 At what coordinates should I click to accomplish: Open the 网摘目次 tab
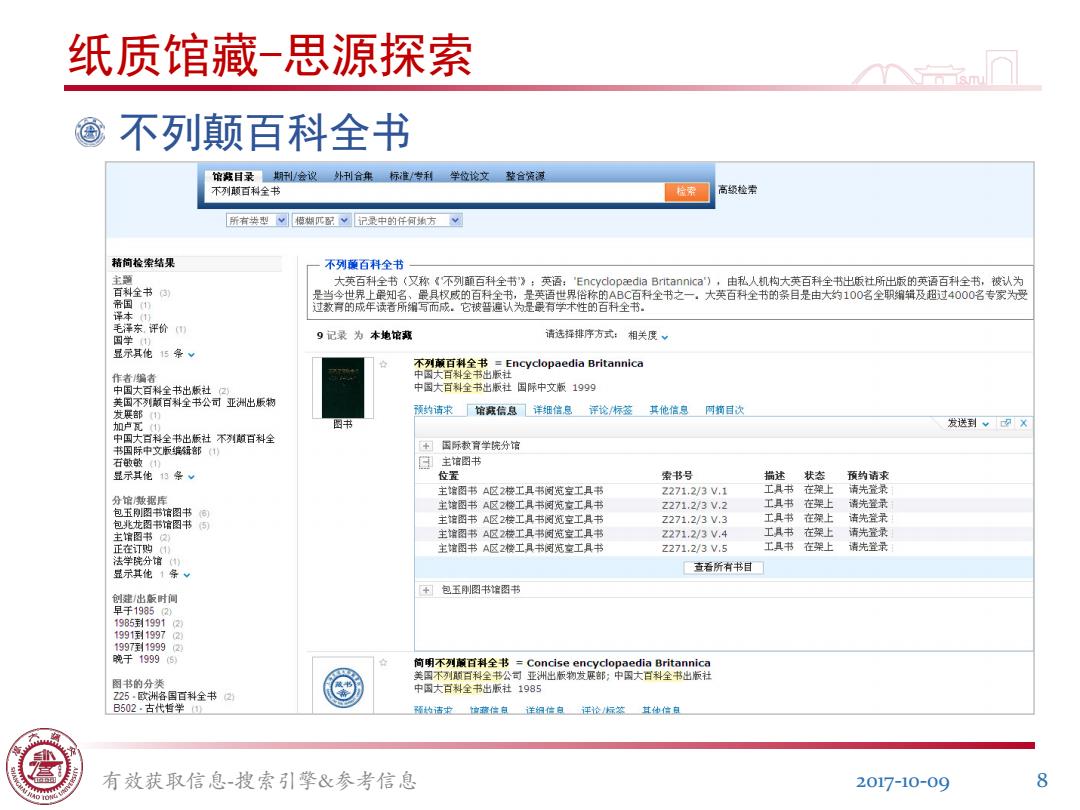(x=725, y=410)
